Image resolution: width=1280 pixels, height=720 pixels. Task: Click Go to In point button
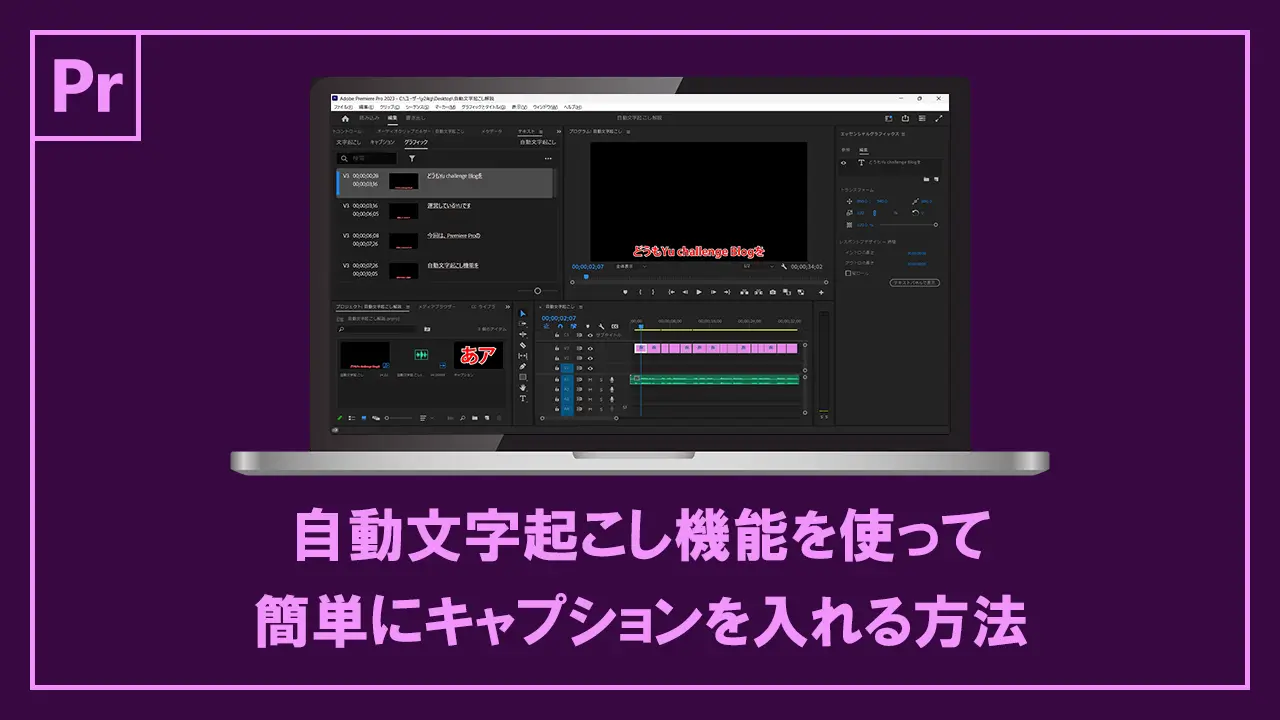pos(672,292)
